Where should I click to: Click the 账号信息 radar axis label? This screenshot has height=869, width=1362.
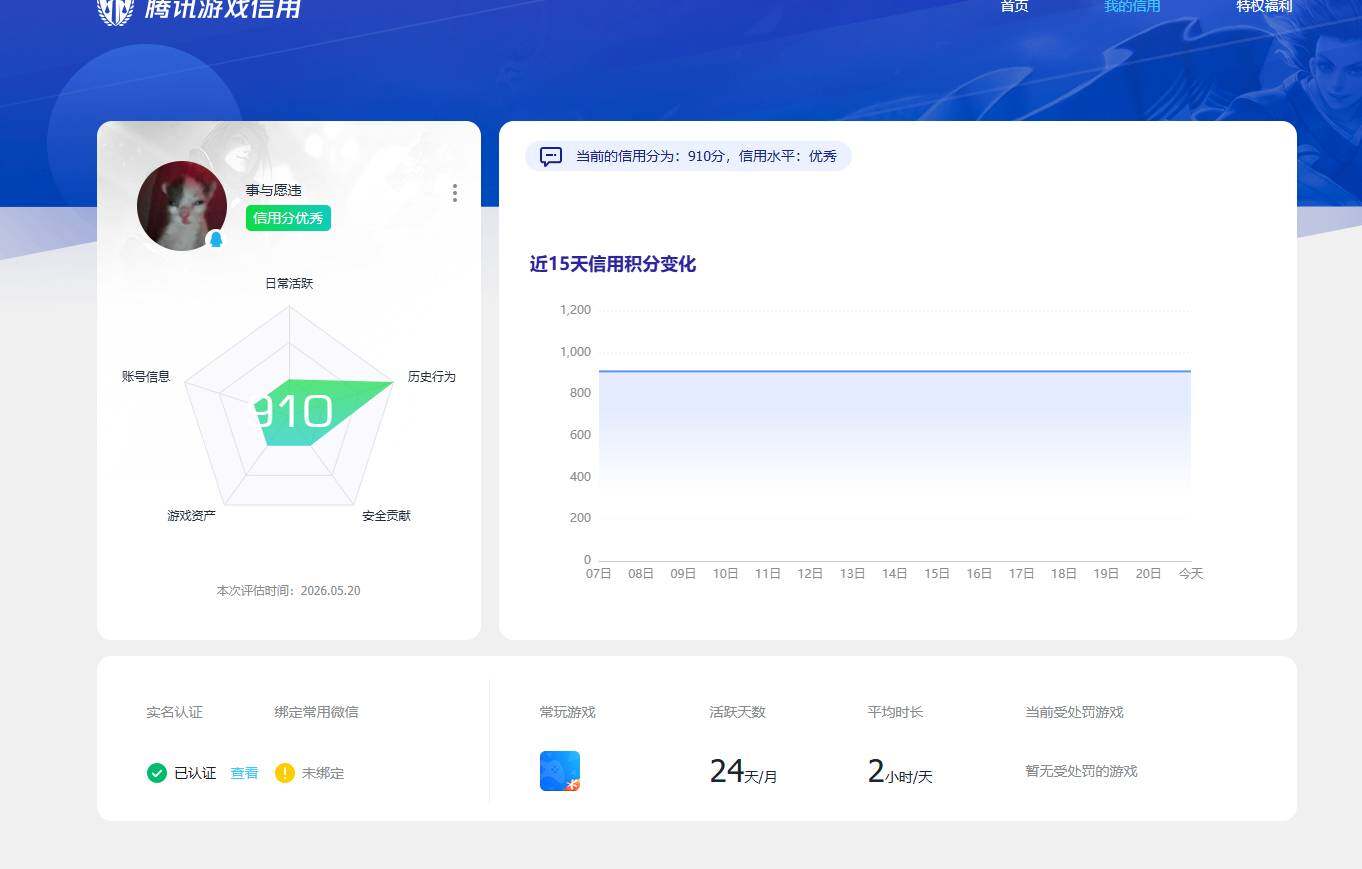tap(146, 376)
